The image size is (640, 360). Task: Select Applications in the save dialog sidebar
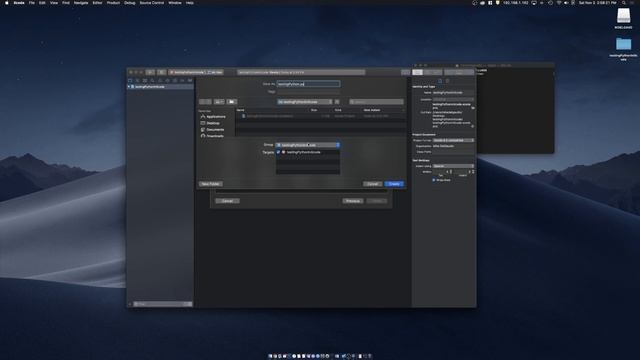pyautogui.click(x=213, y=117)
